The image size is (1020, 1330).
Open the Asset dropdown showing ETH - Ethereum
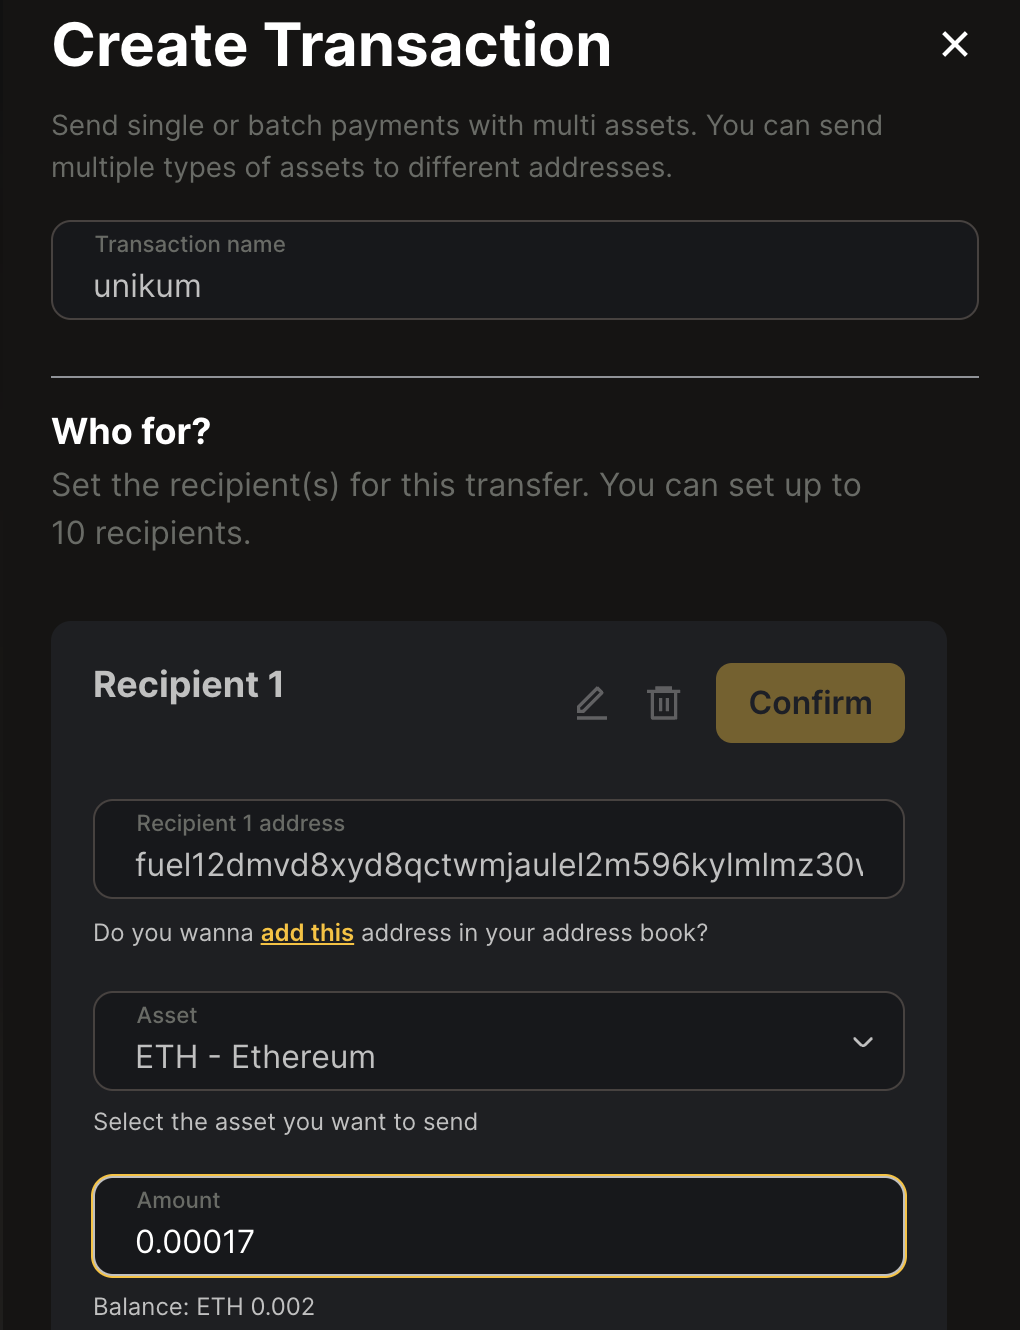tap(499, 1041)
